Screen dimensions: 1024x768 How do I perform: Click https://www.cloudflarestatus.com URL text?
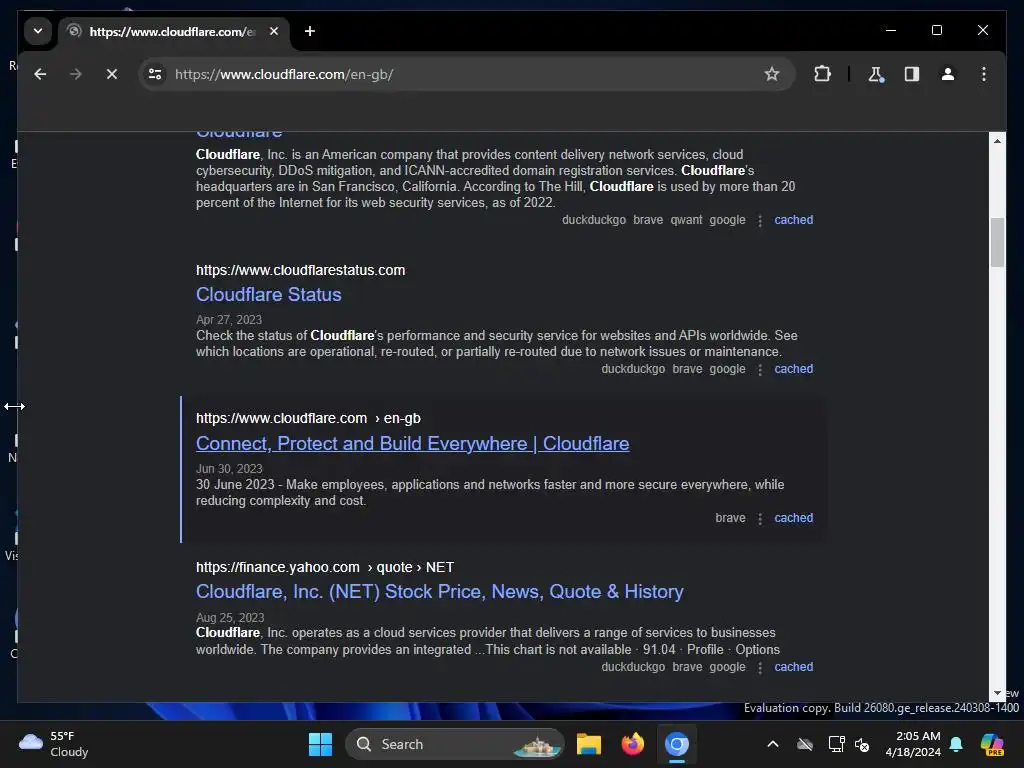click(300, 270)
